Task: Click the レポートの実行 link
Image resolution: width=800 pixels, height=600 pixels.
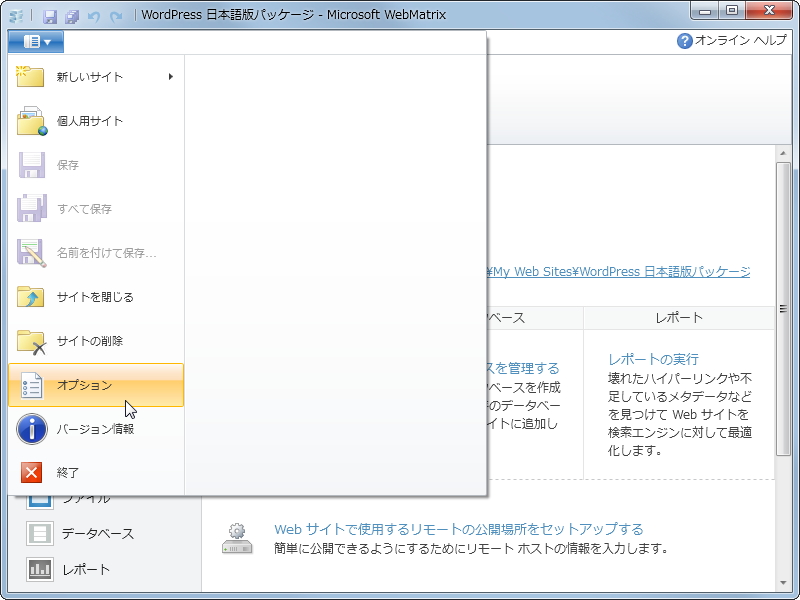Action: [655, 357]
